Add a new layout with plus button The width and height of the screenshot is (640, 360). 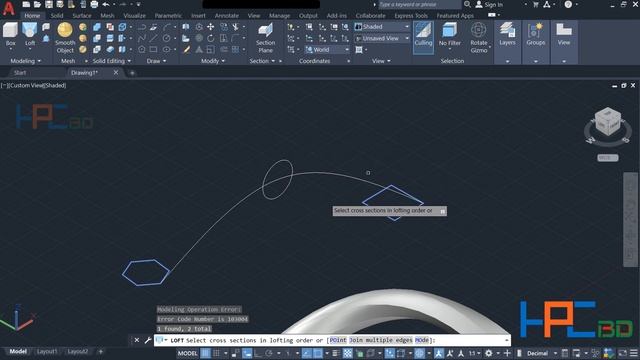point(100,351)
